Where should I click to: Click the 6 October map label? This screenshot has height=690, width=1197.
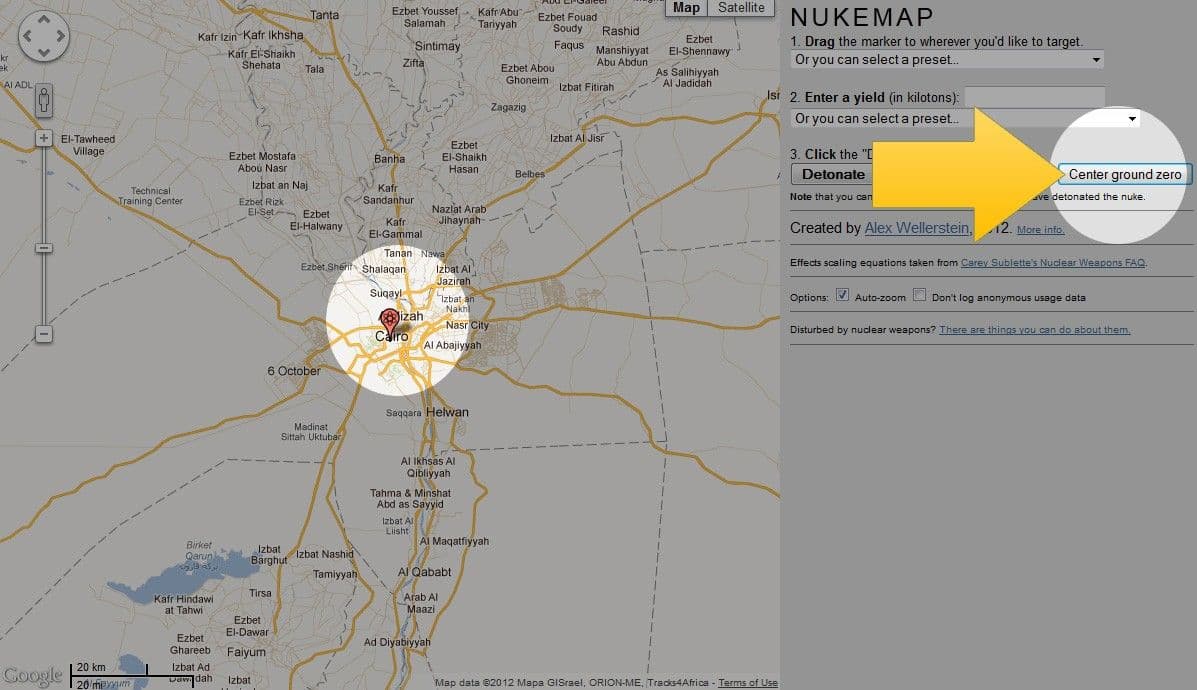[x=294, y=371]
